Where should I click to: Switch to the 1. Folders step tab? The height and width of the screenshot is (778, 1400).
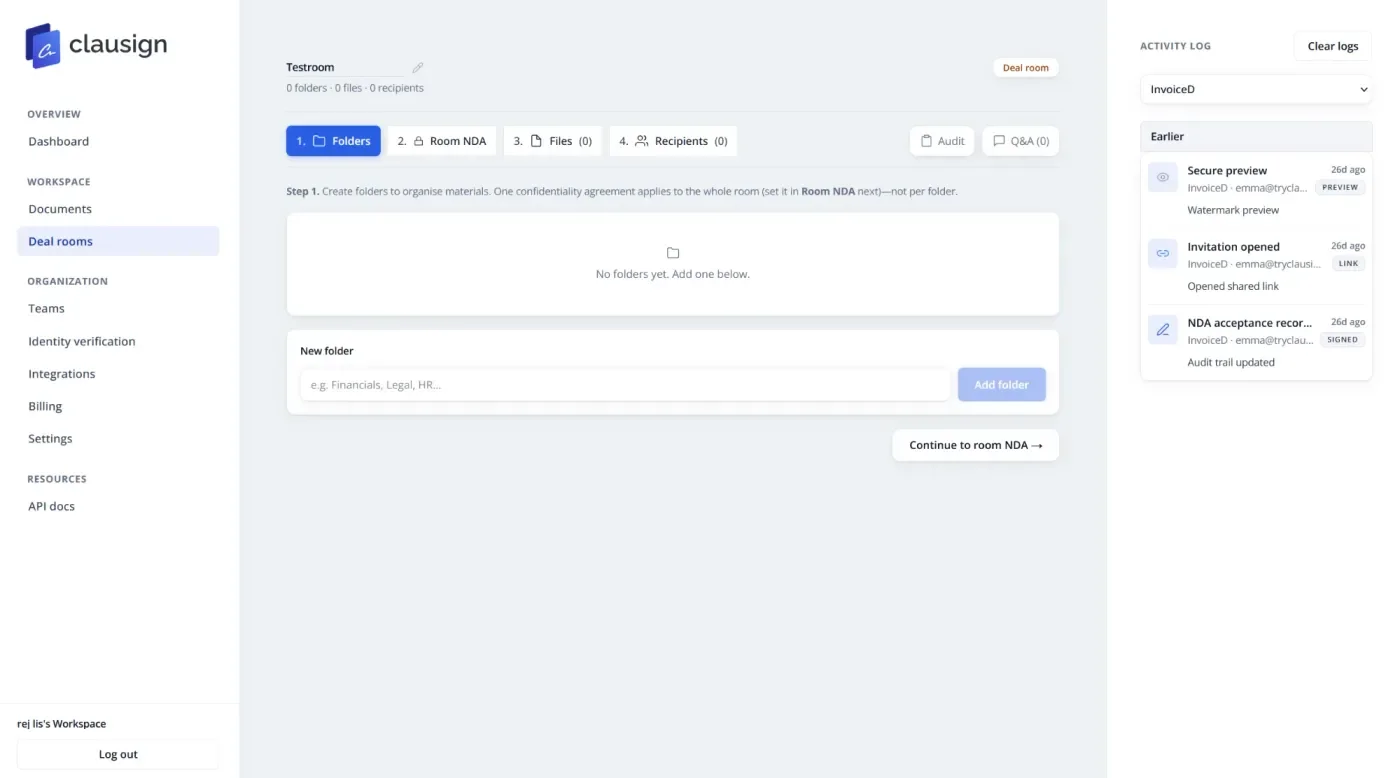[333, 141]
